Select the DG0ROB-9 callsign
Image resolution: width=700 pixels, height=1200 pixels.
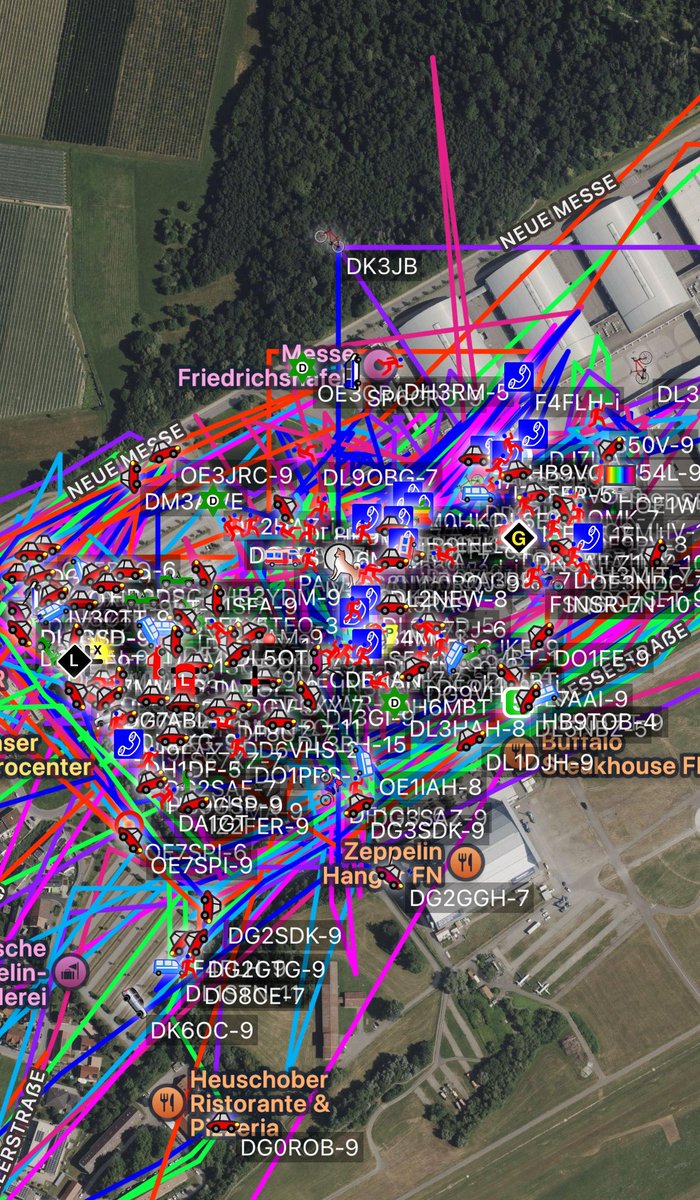(x=299, y=1147)
